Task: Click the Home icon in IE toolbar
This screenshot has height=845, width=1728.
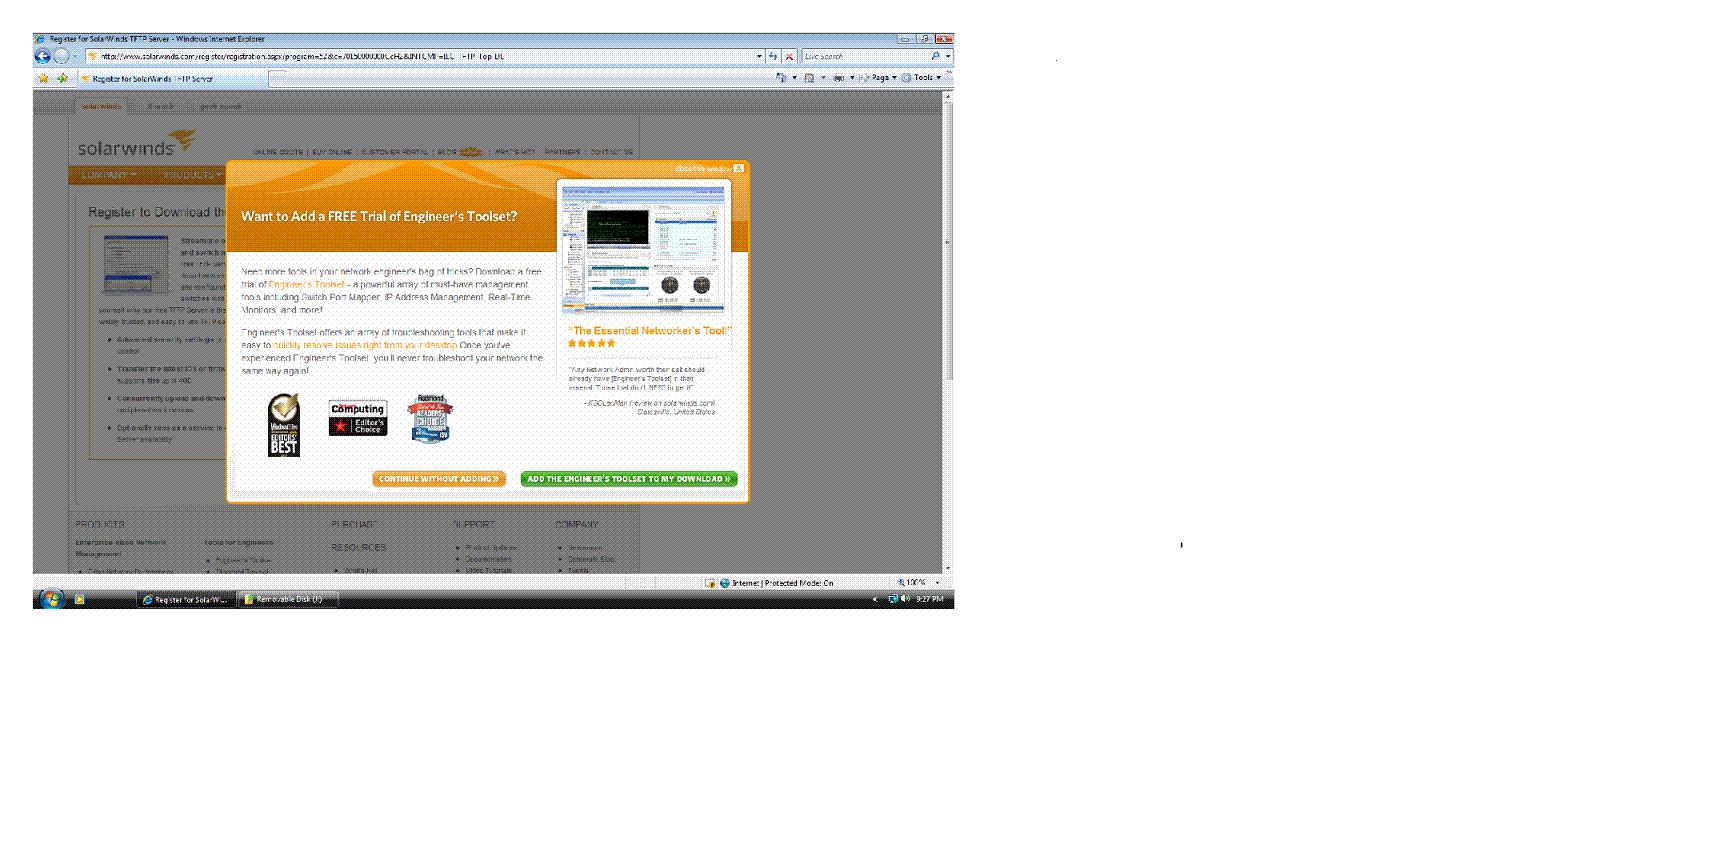Action: [781, 77]
